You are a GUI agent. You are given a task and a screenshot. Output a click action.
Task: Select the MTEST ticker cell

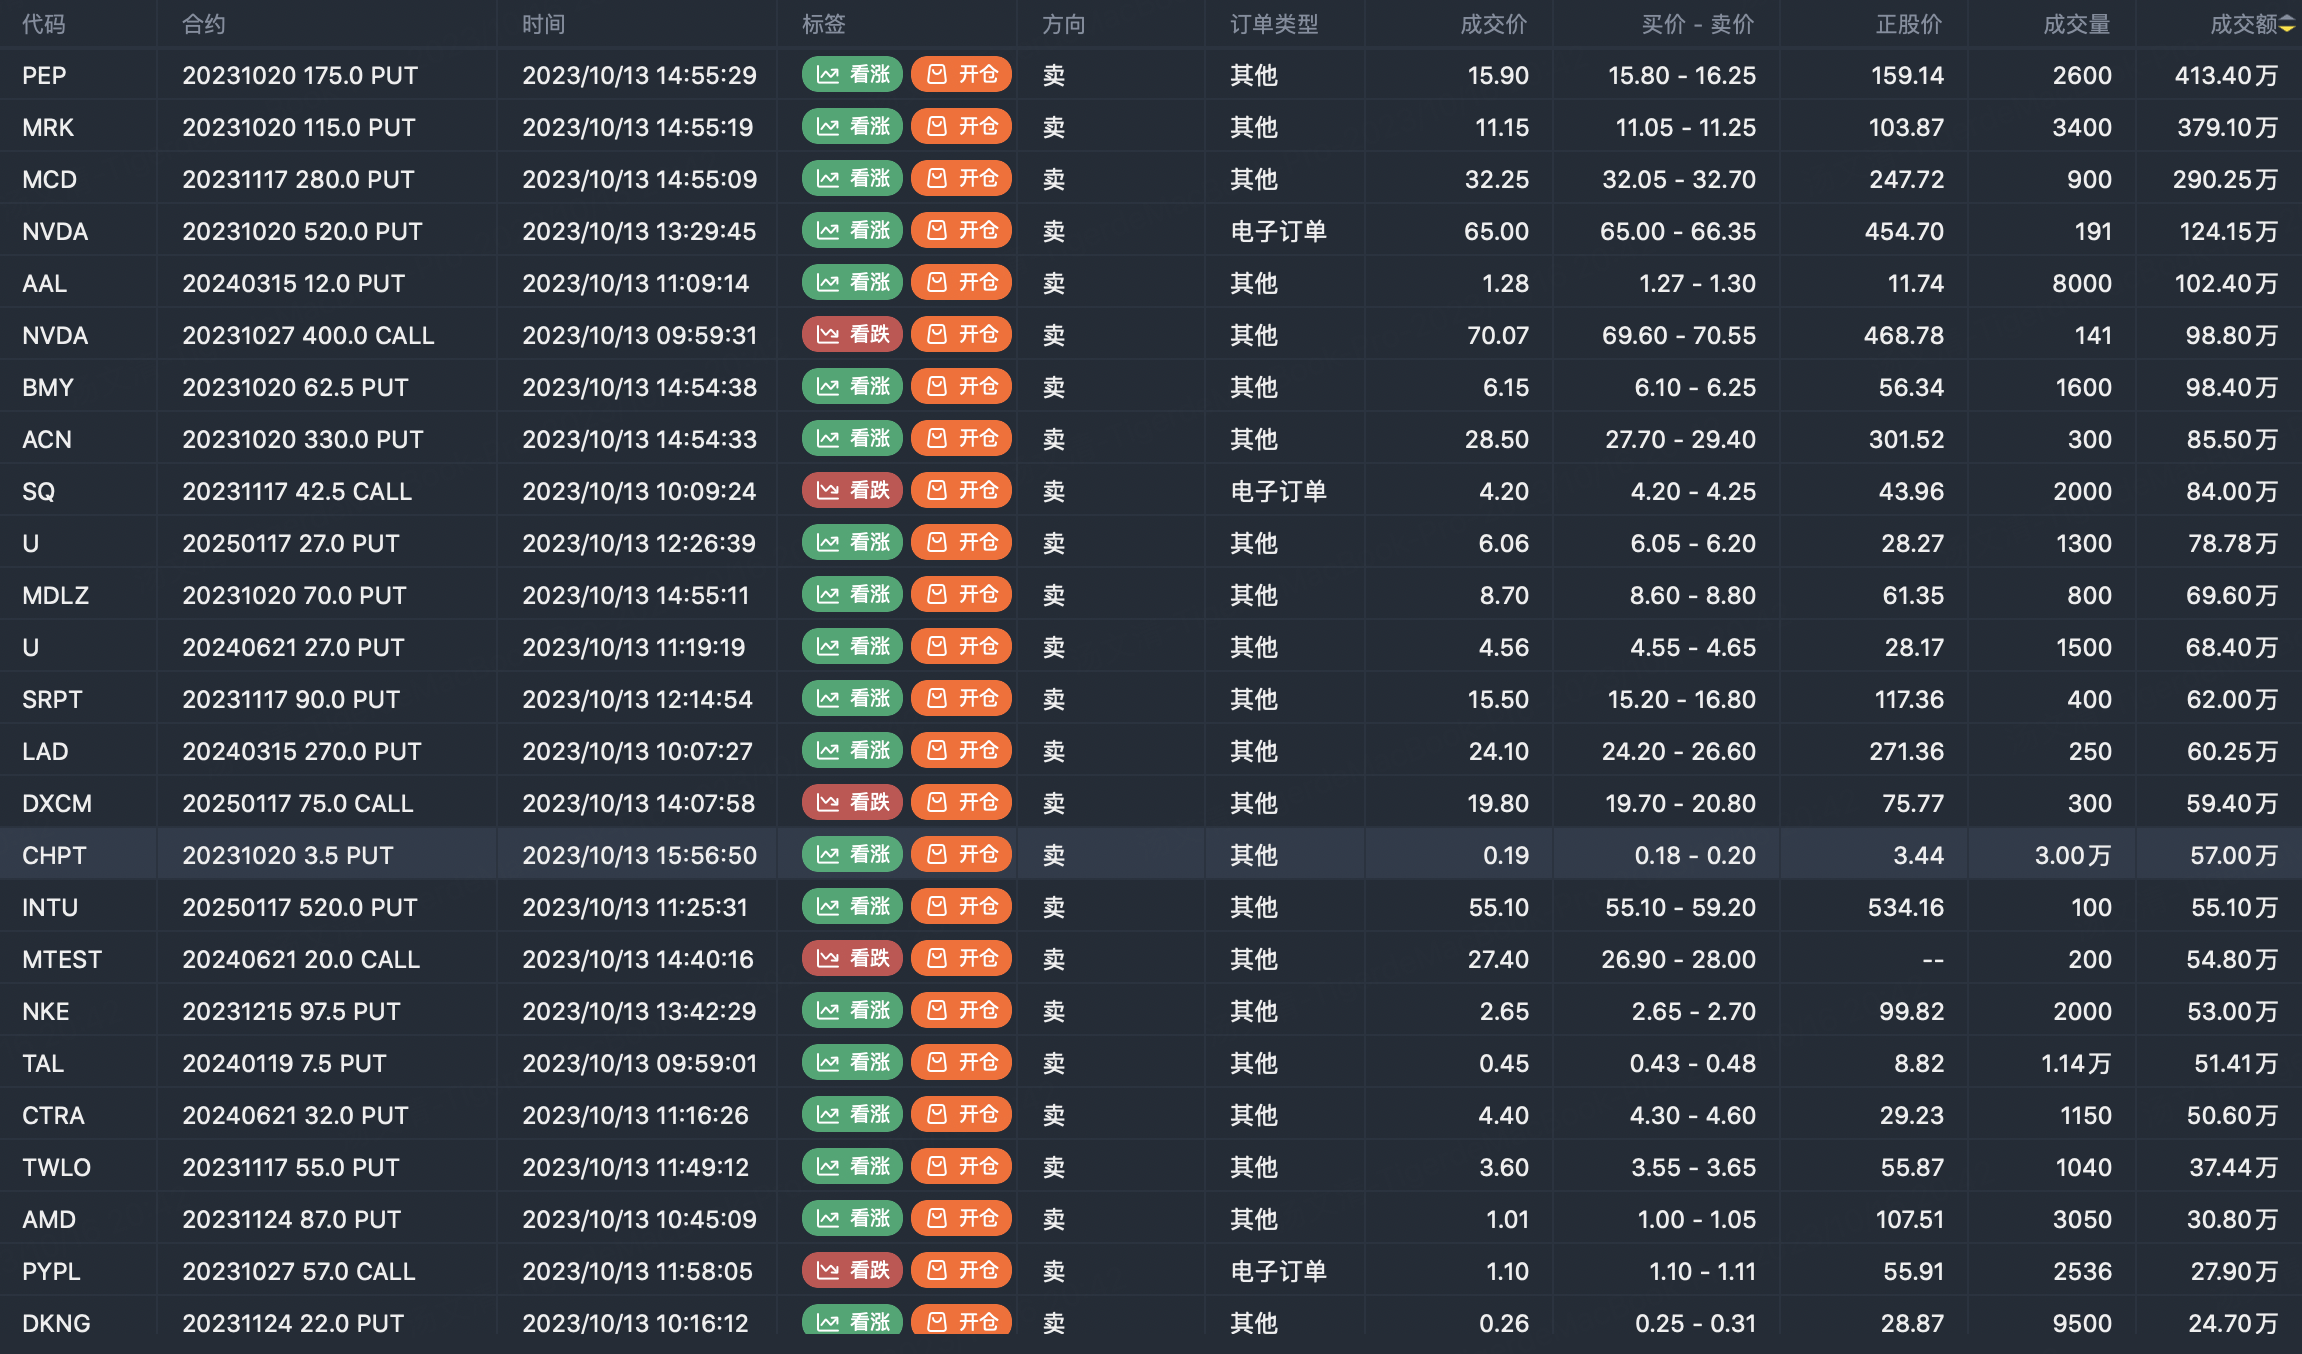click(62, 959)
